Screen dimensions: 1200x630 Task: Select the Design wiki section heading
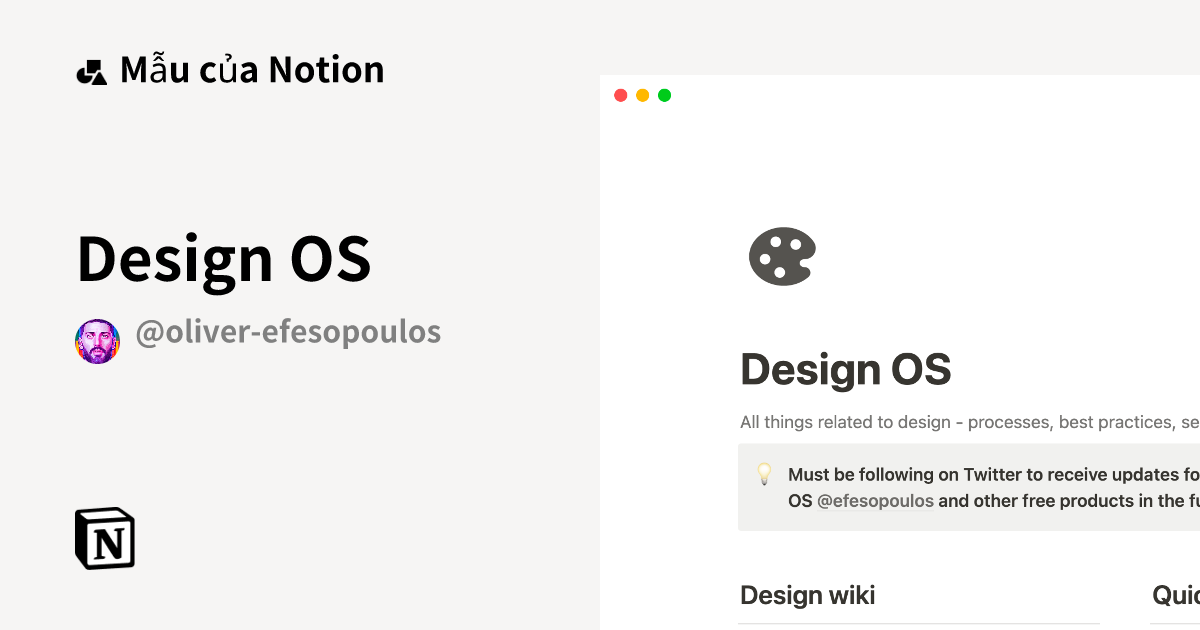click(x=808, y=595)
